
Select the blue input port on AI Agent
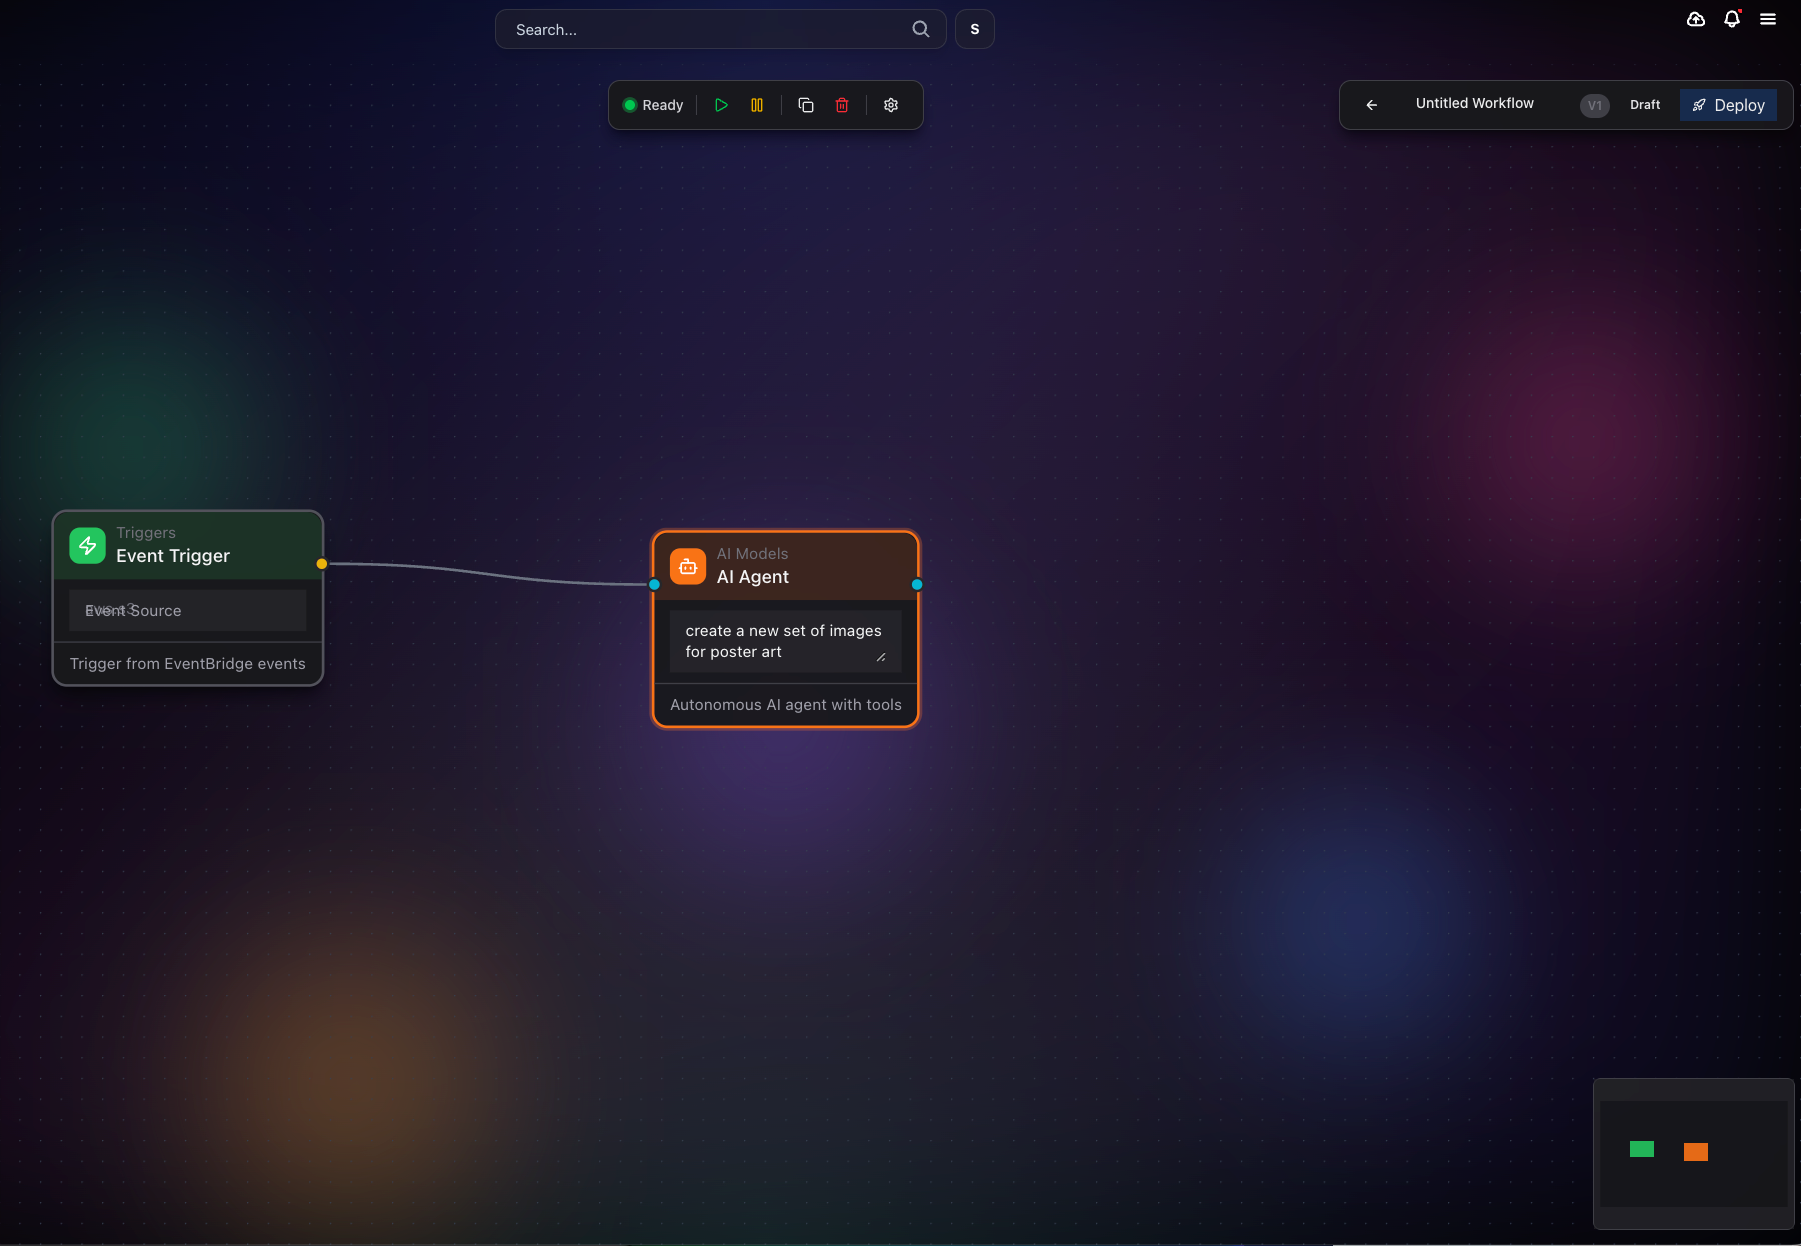[x=653, y=584]
